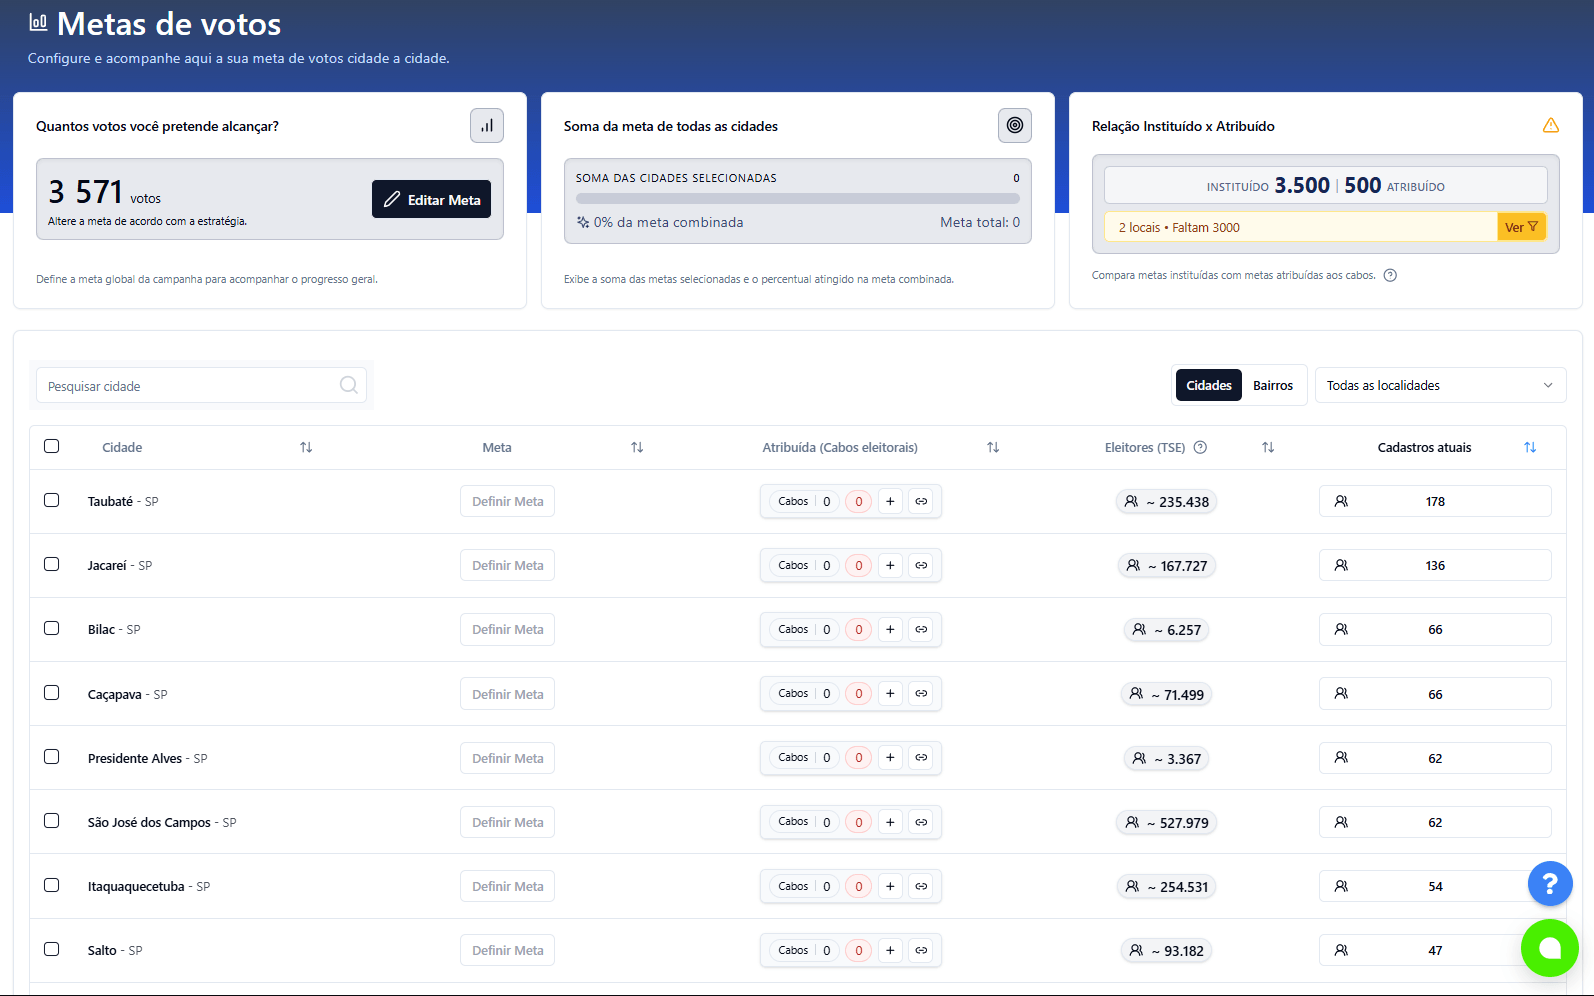The height and width of the screenshot is (996, 1594).
Task: Click the link icon in the Bilac row
Action: tap(921, 629)
